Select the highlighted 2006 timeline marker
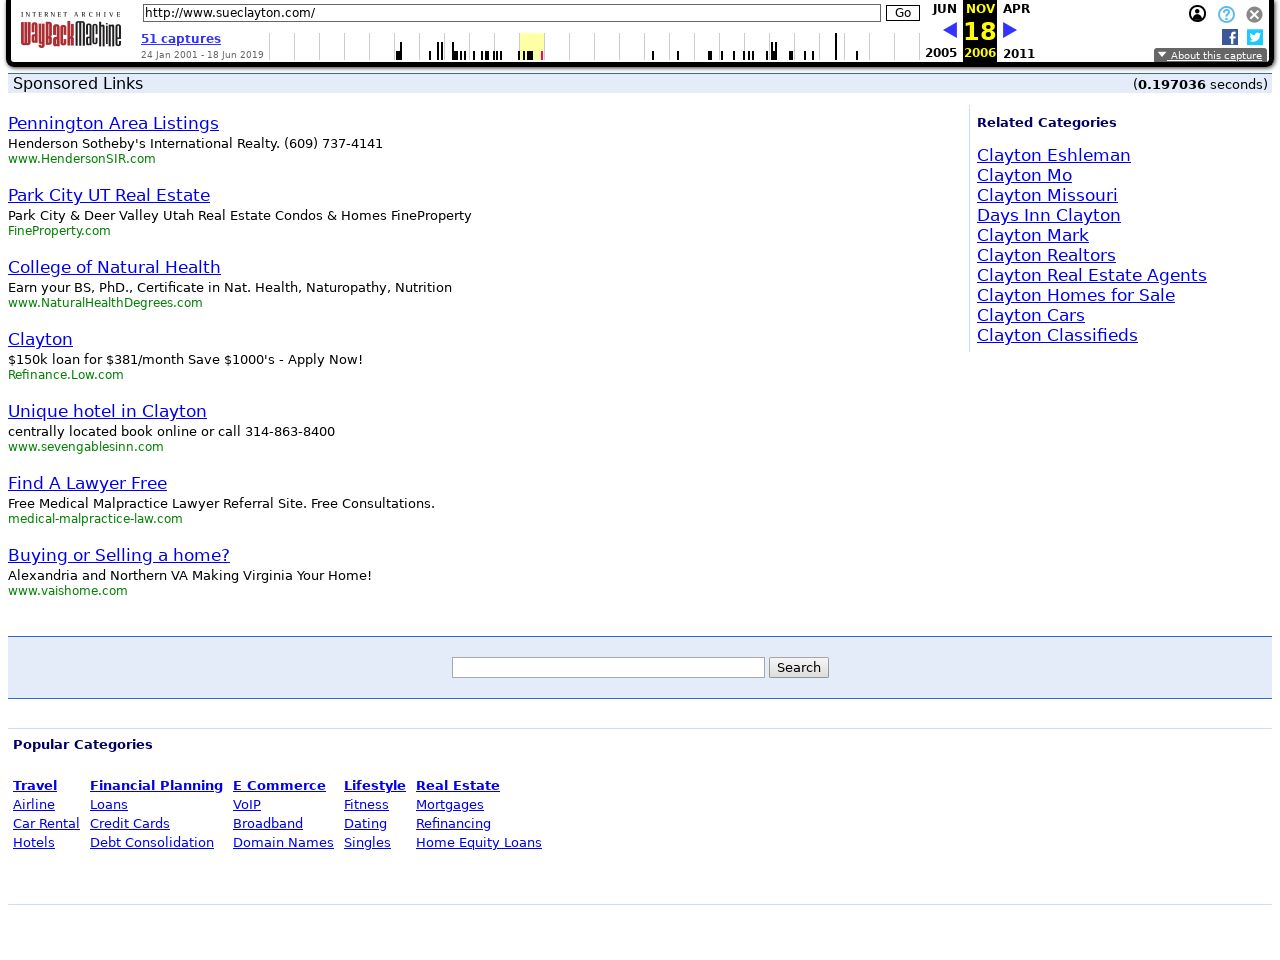 (531, 46)
